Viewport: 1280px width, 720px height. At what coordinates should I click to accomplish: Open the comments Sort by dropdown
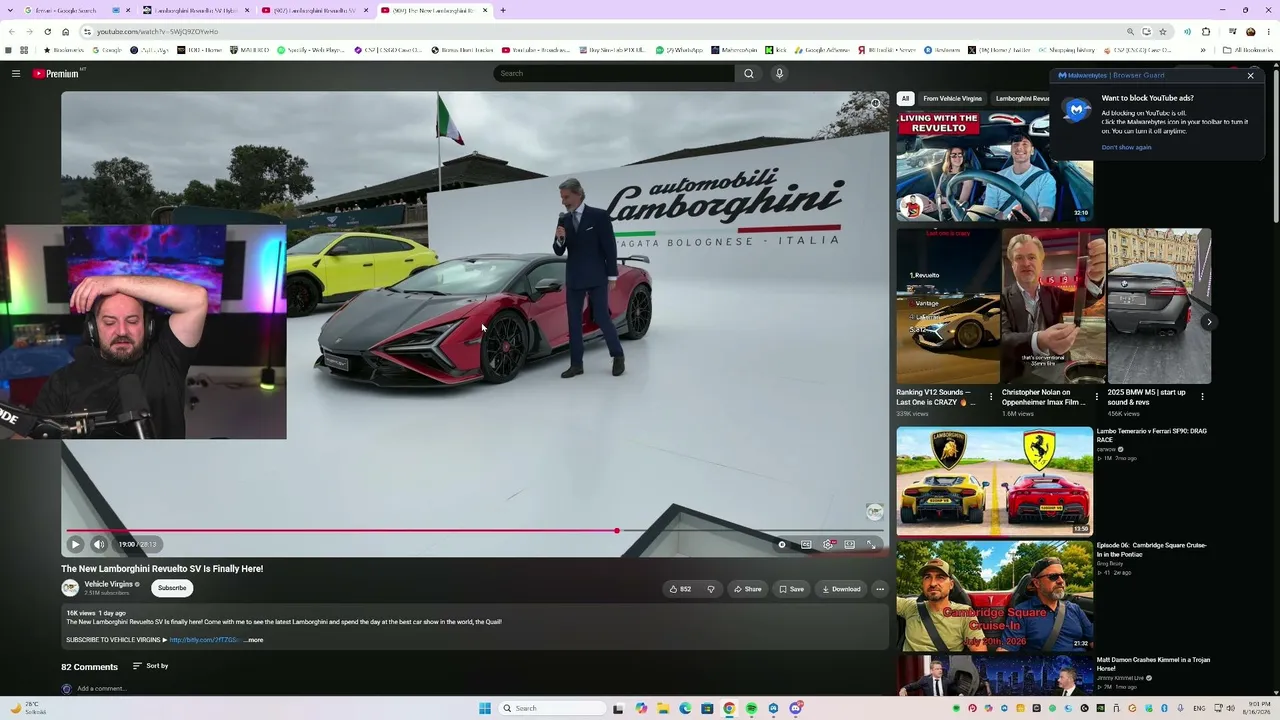150,666
